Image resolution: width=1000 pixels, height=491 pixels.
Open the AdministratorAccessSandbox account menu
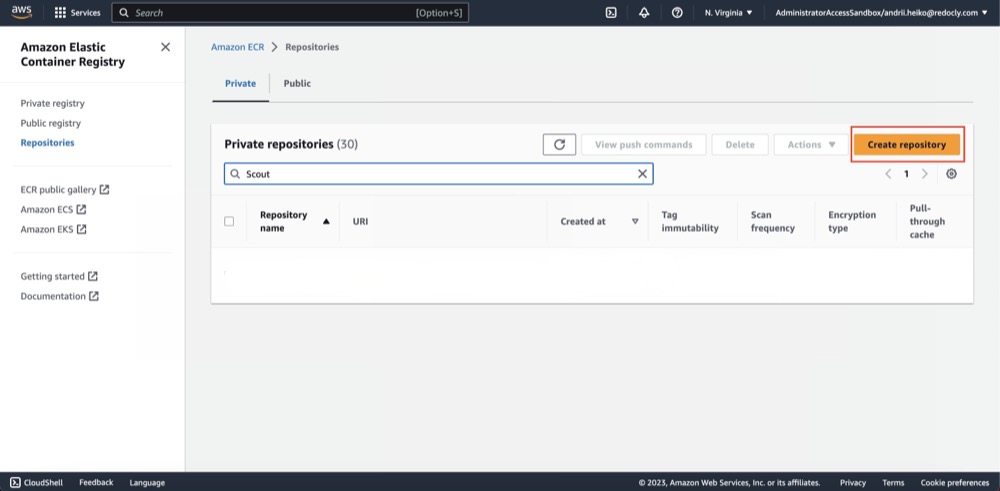(881, 13)
